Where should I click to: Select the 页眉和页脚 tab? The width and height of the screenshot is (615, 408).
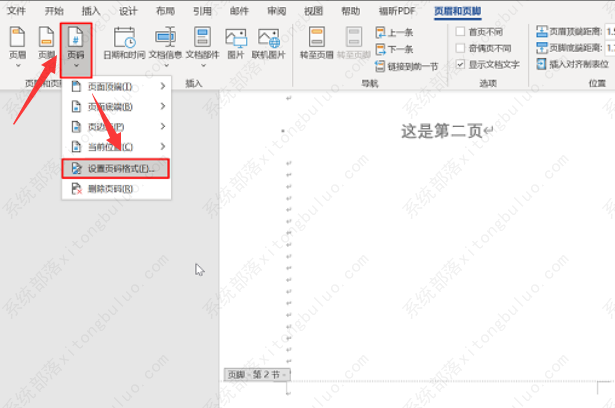click(458, 11)
